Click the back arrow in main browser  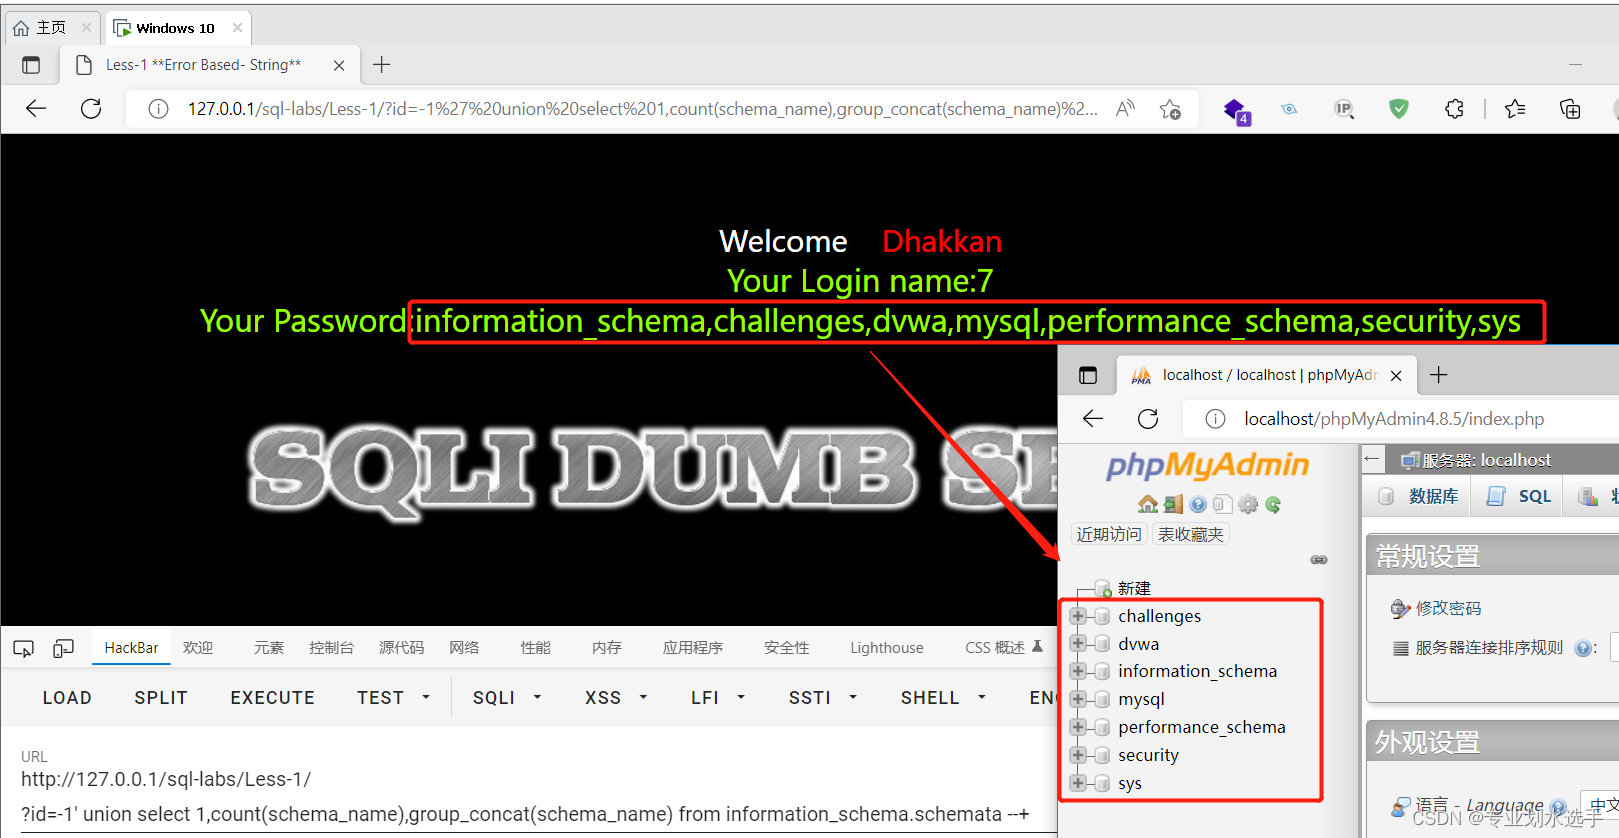(x=36, y=108)
